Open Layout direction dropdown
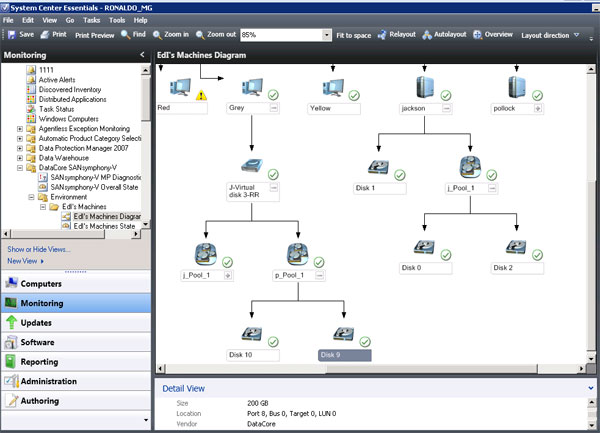 [550, 35]
